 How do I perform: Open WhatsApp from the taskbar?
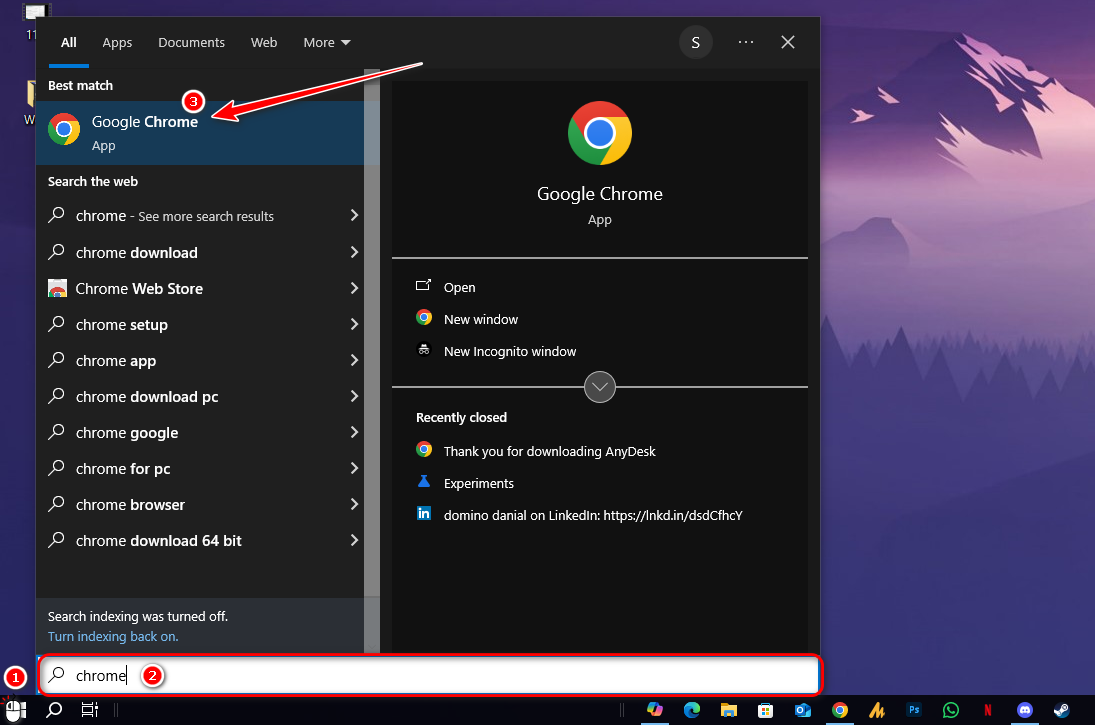tap(950, 709)
